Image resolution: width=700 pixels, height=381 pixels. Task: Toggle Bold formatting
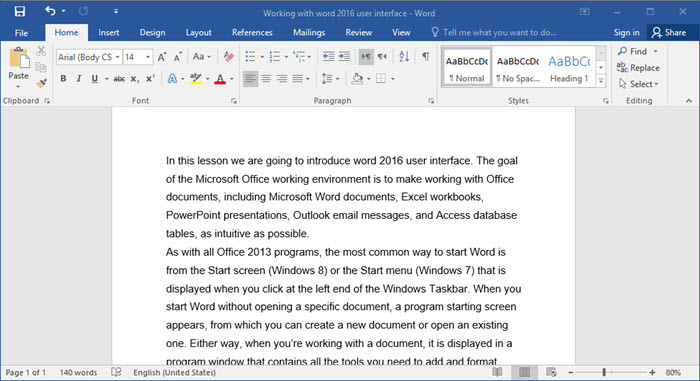[x=63, y=79]
